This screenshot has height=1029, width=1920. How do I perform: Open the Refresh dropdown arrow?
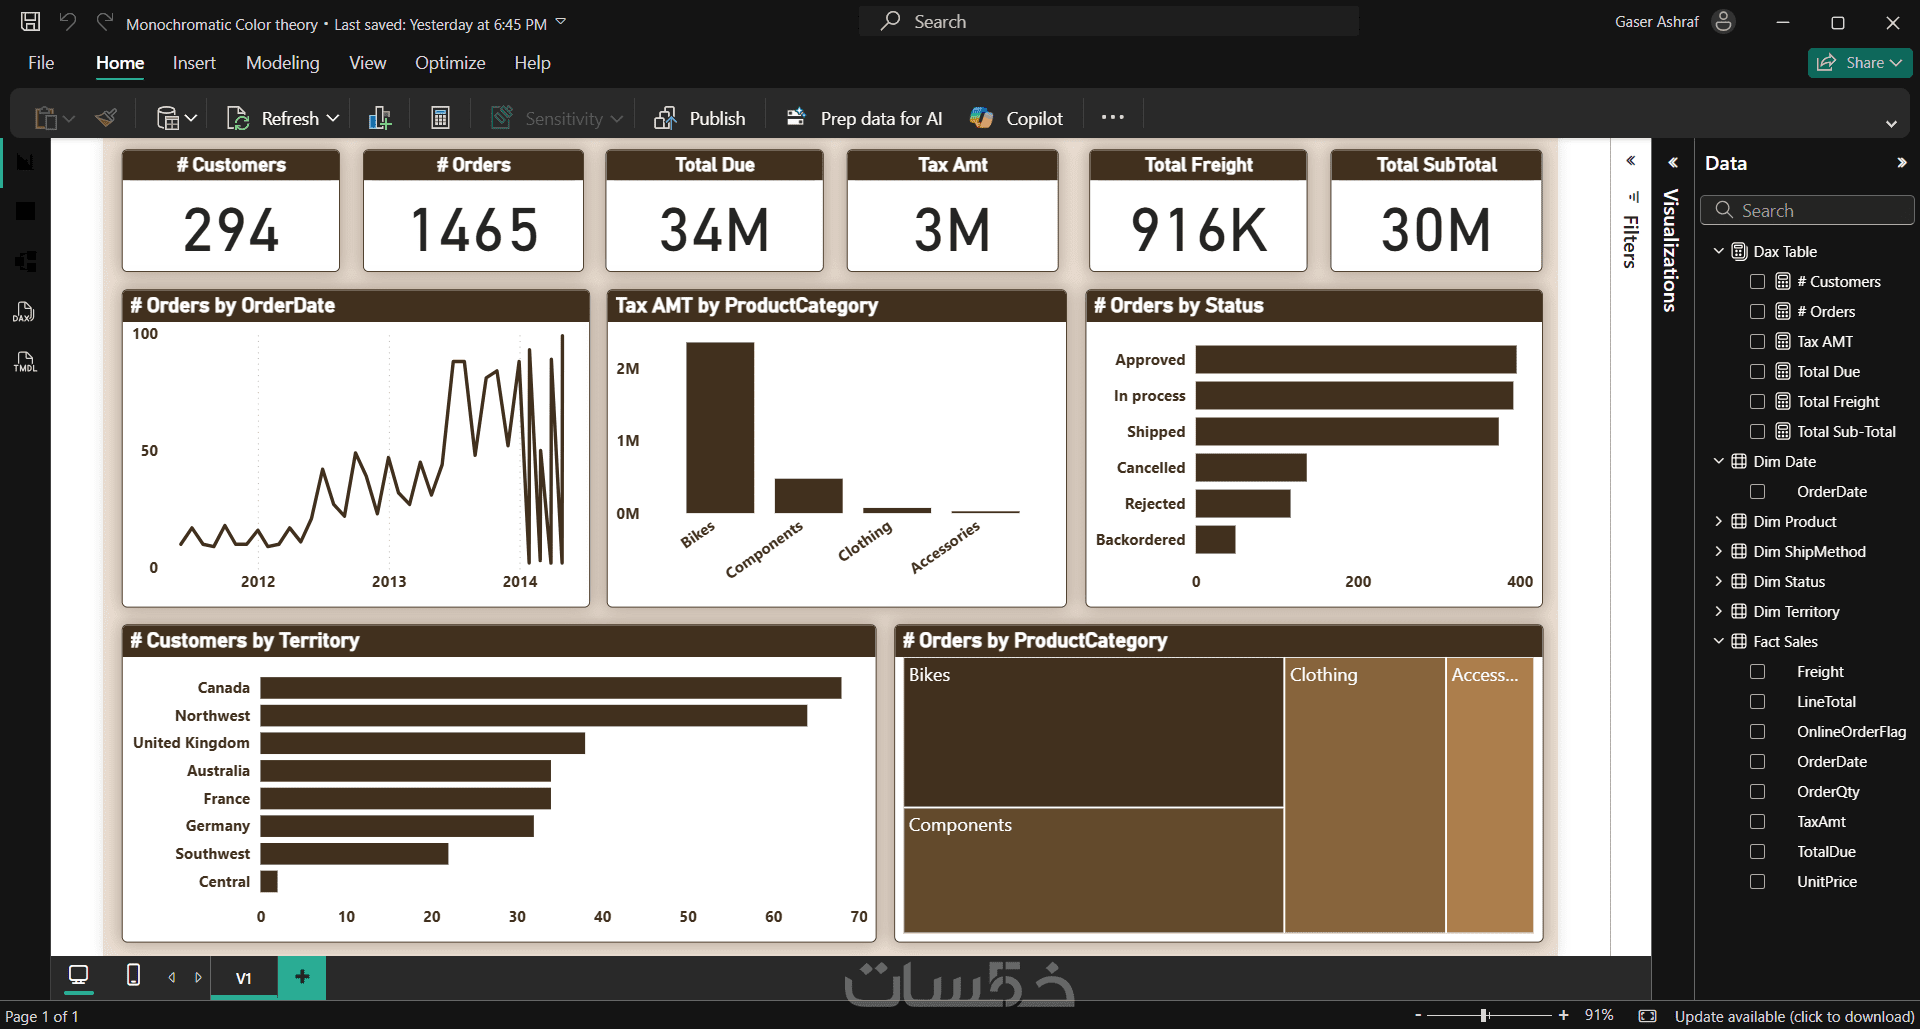pos(333,119)
